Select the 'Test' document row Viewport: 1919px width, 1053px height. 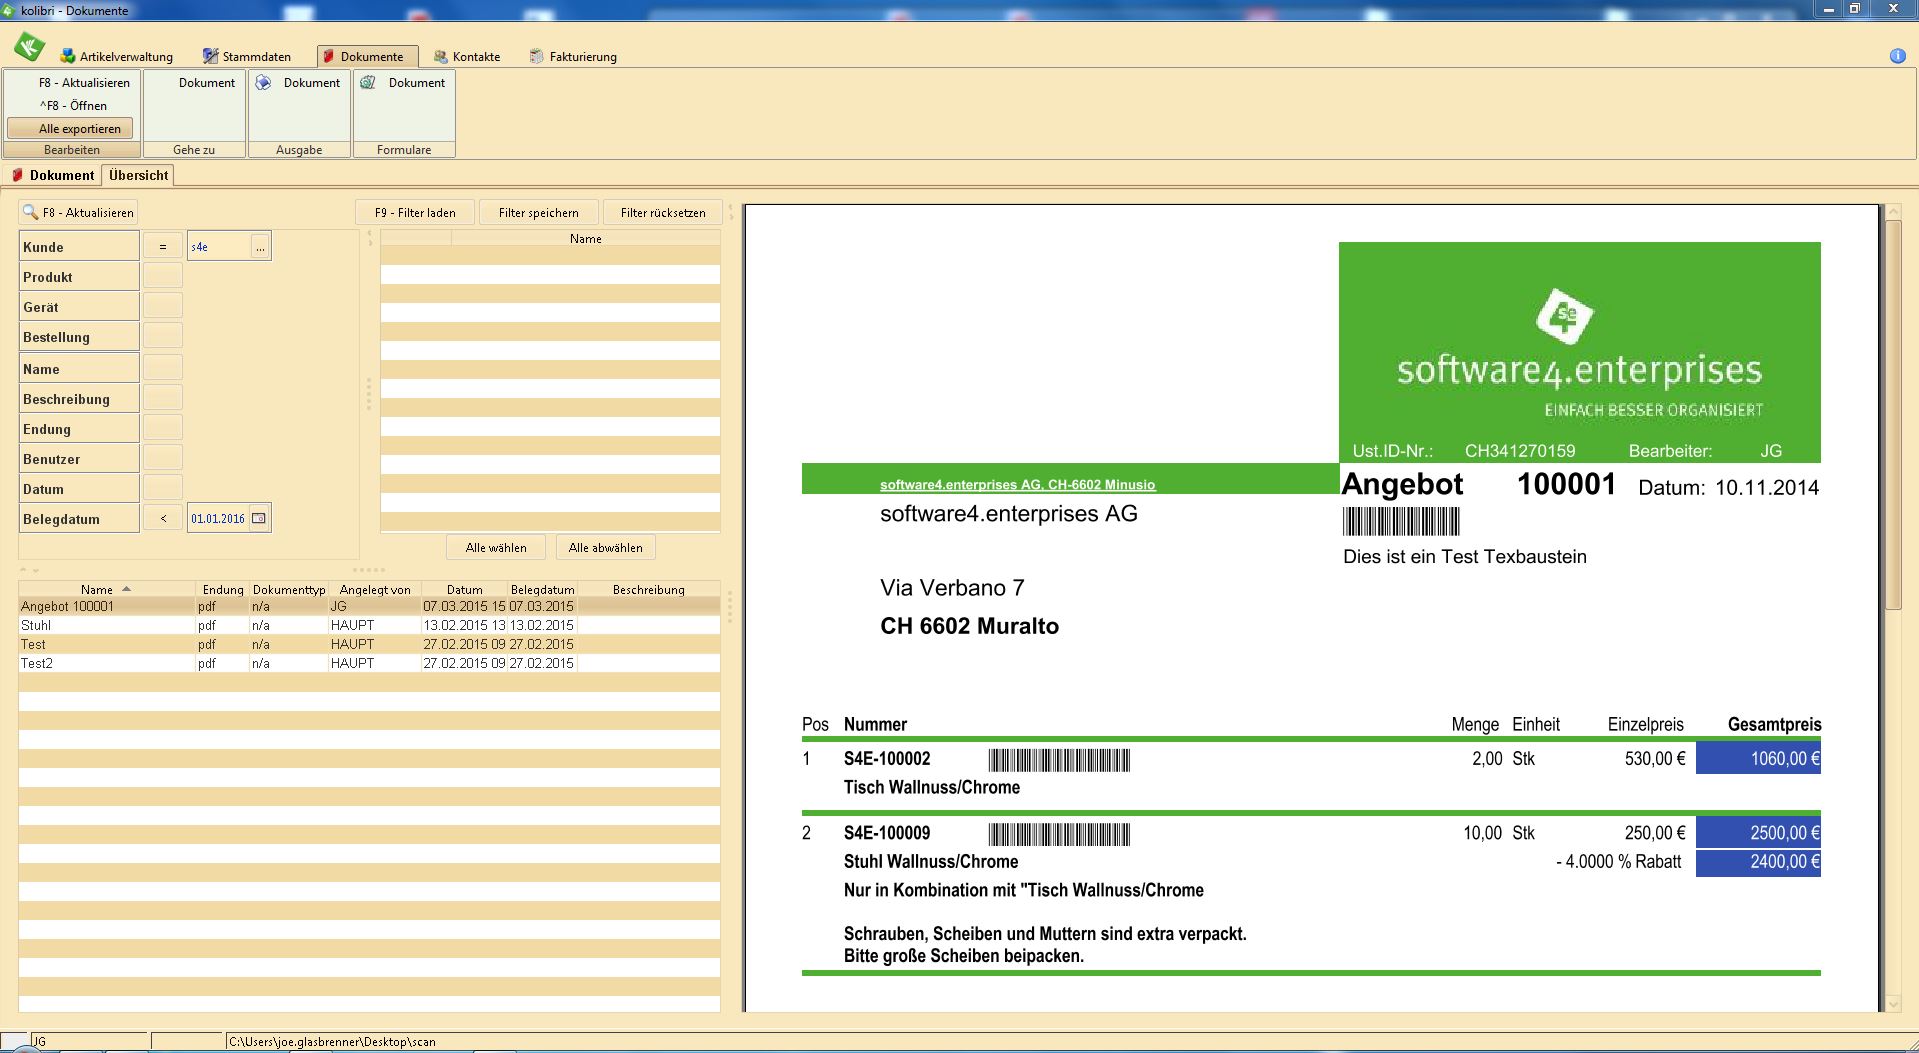pos(369,644)
